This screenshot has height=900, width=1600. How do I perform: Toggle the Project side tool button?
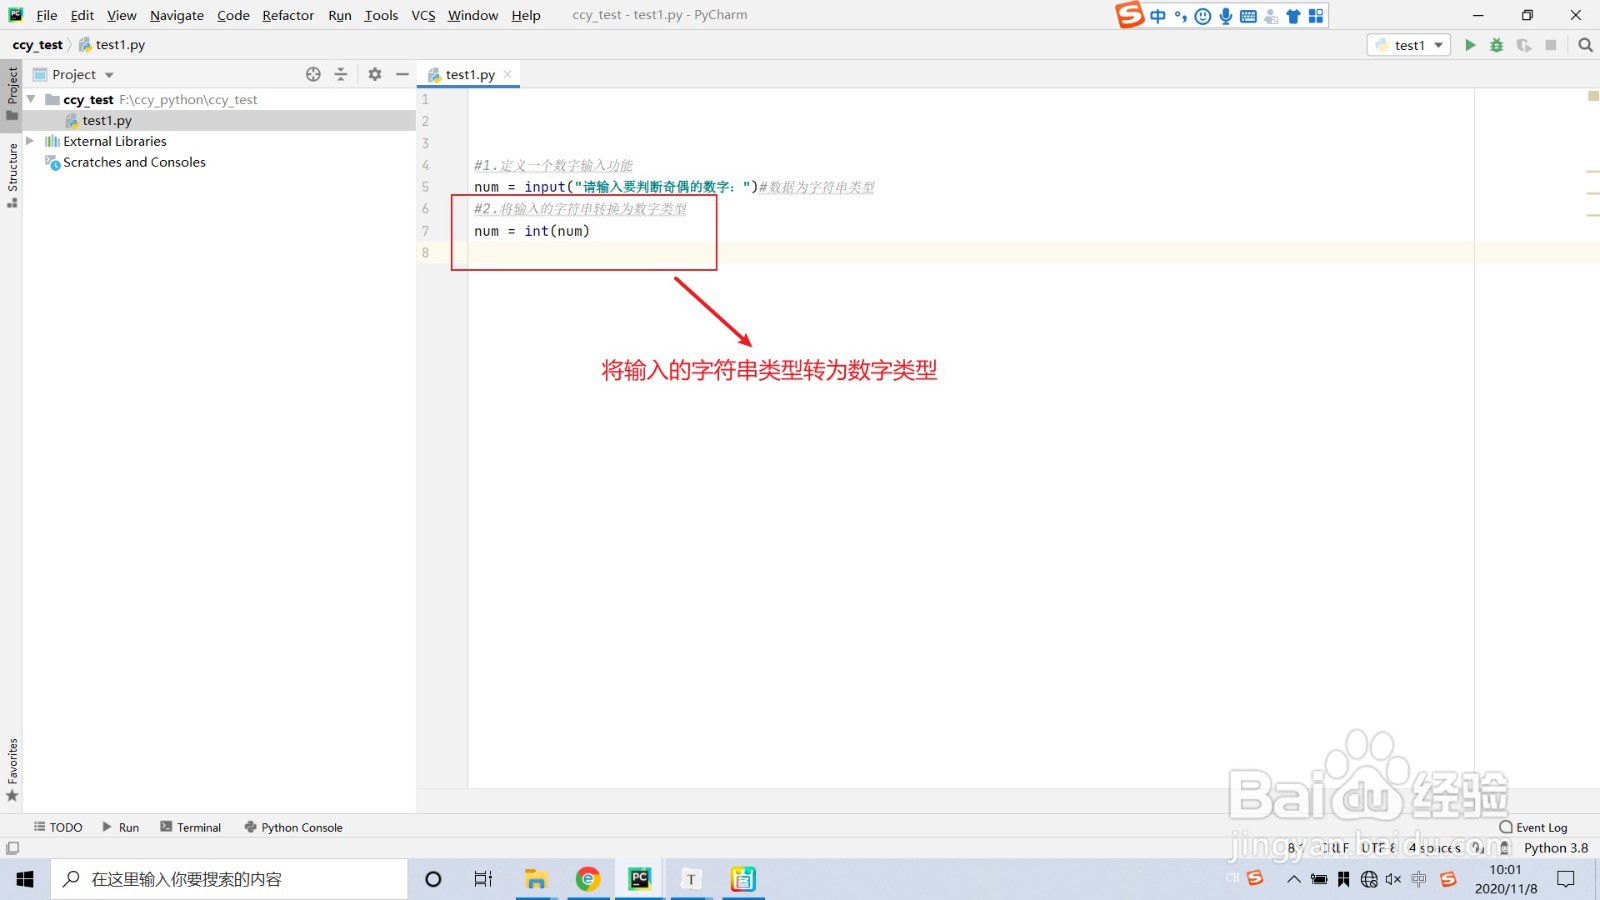(12, 93)
